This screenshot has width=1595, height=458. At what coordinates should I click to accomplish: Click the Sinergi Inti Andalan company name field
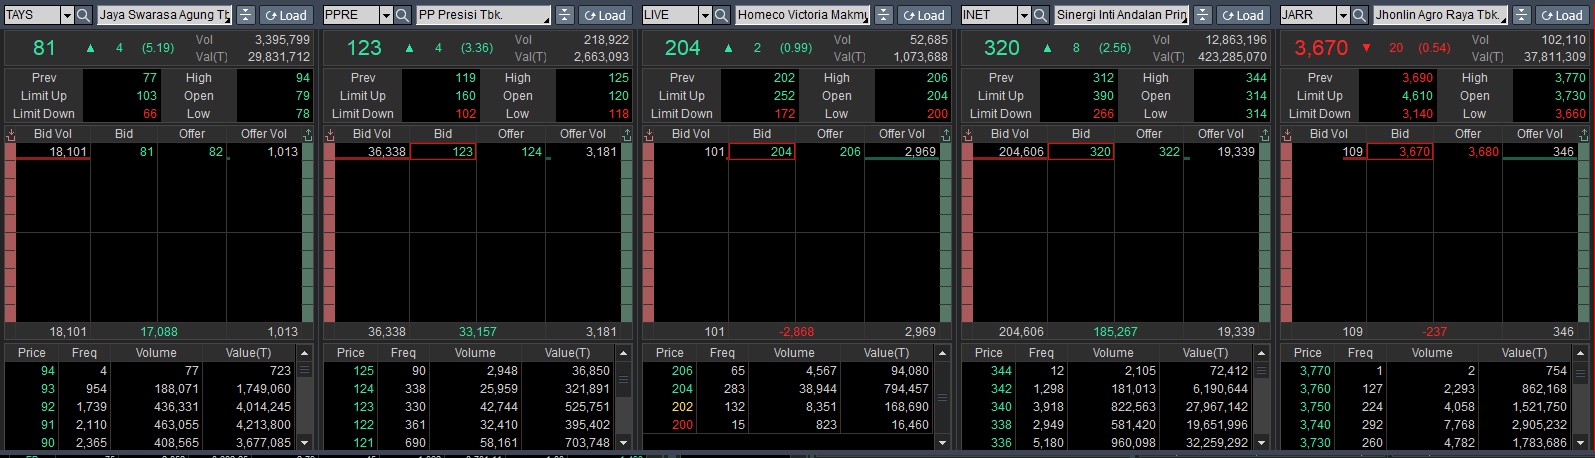coord(1121,15)
